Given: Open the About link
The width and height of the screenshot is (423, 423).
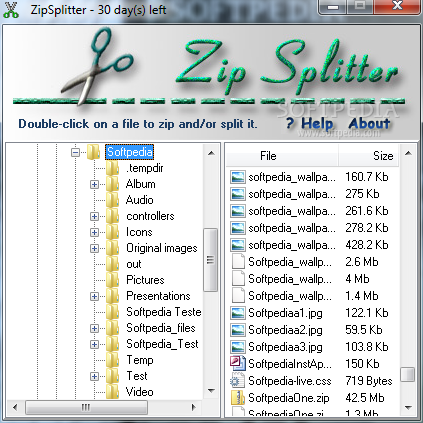Looking at the screenshot, I should 369,124.
